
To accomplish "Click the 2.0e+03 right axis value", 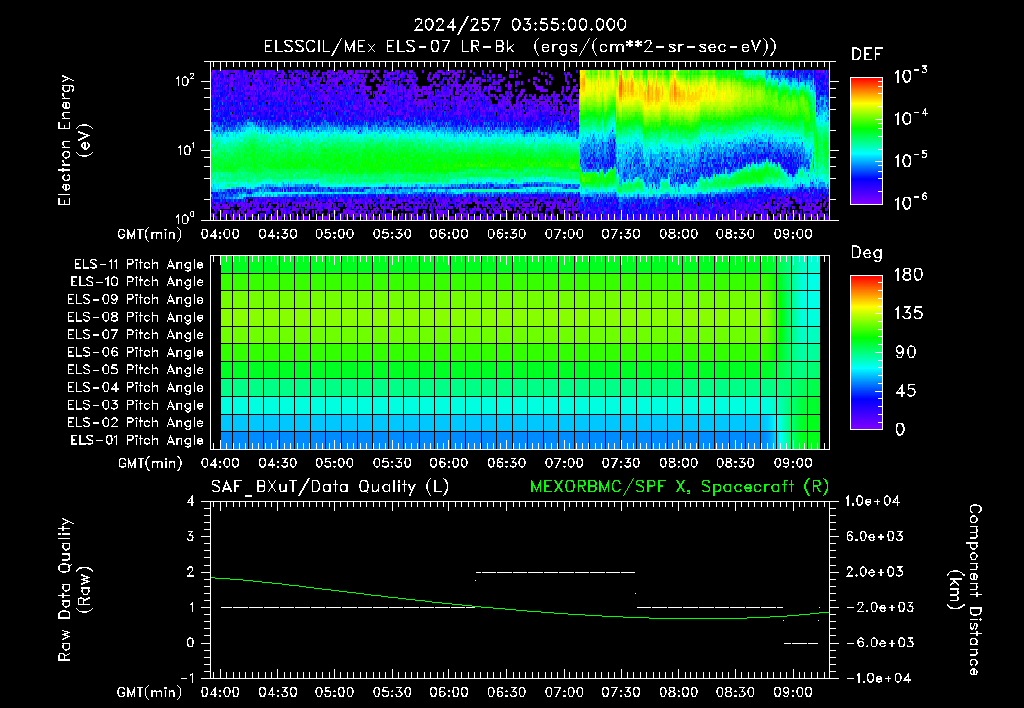I will click(874, 571).
